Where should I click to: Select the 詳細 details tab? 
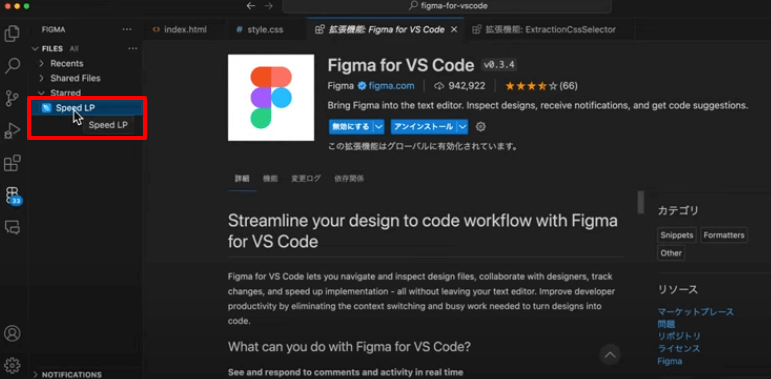coord(242,179)
